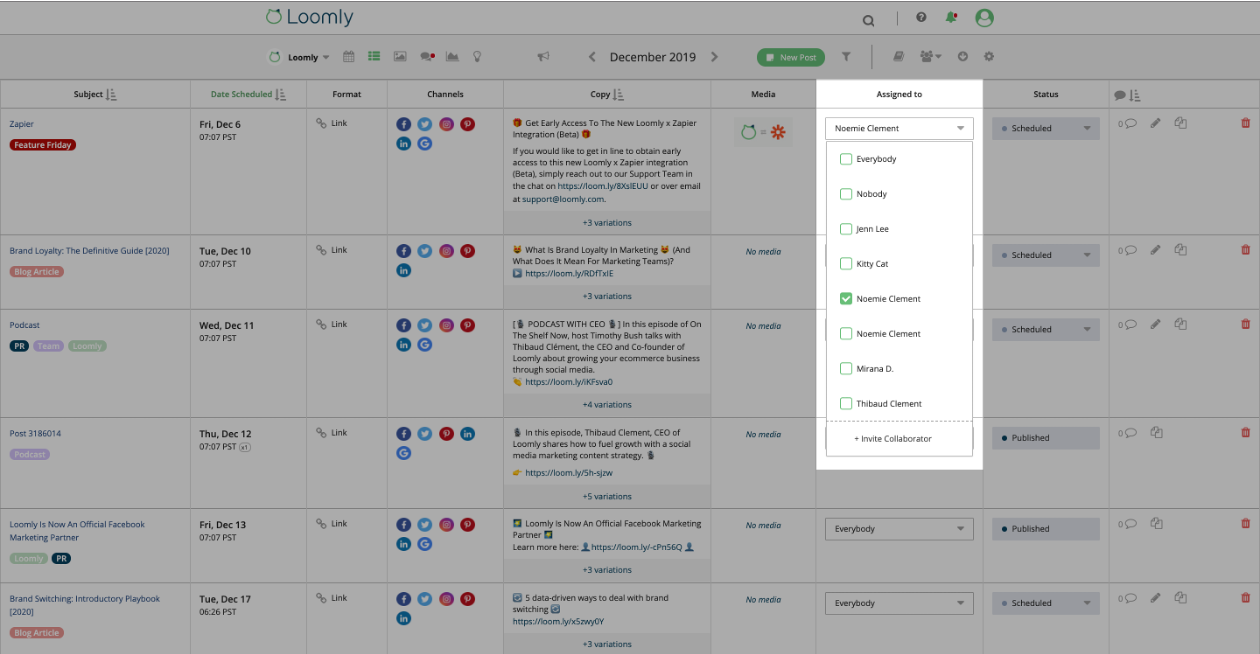1260x654 pixels.
Task: Open the team collaborators dropdown icon
Action: (931, 57)
